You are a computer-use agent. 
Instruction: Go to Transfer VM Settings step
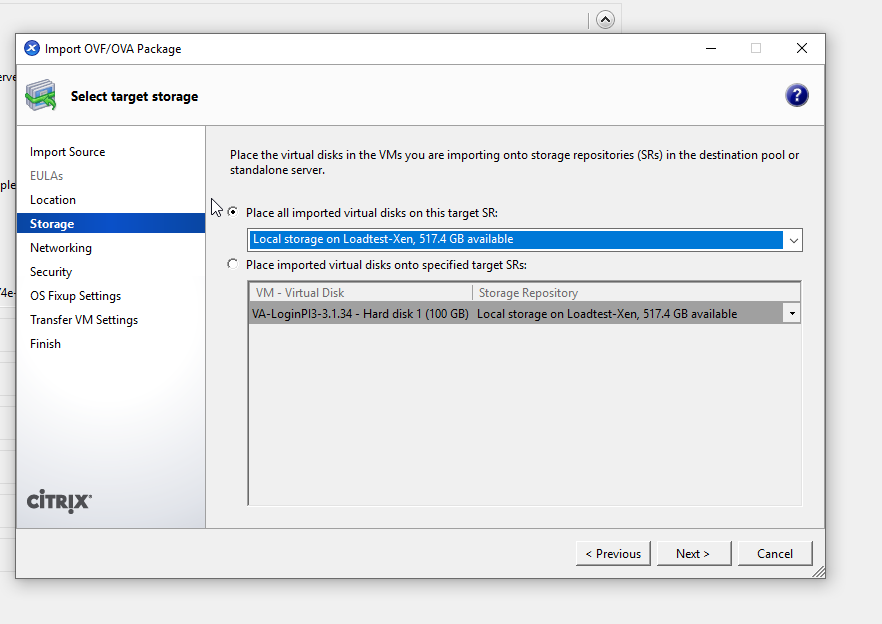pyautogui.click(x=84, y=320)
